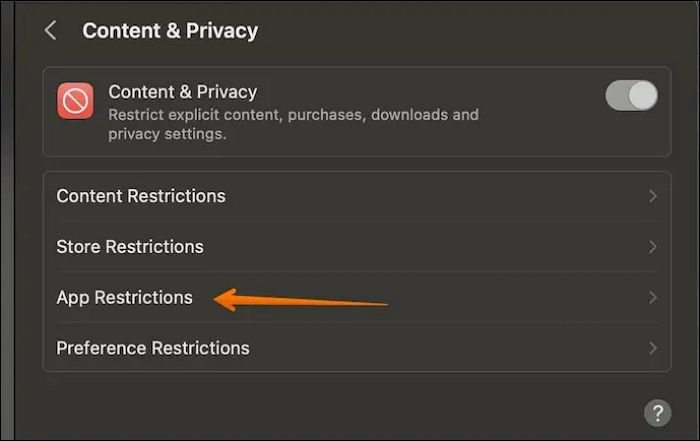Click the Content & Privacy label beside the red icon
The height and width of the screenshot is (441, 700).
click(182, 92)
